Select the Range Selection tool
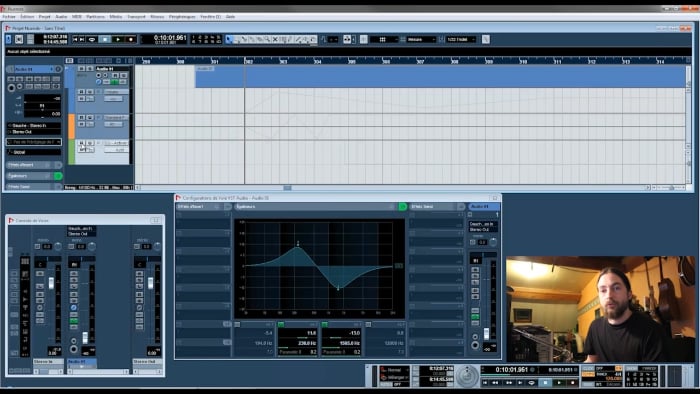 (237, 39)
